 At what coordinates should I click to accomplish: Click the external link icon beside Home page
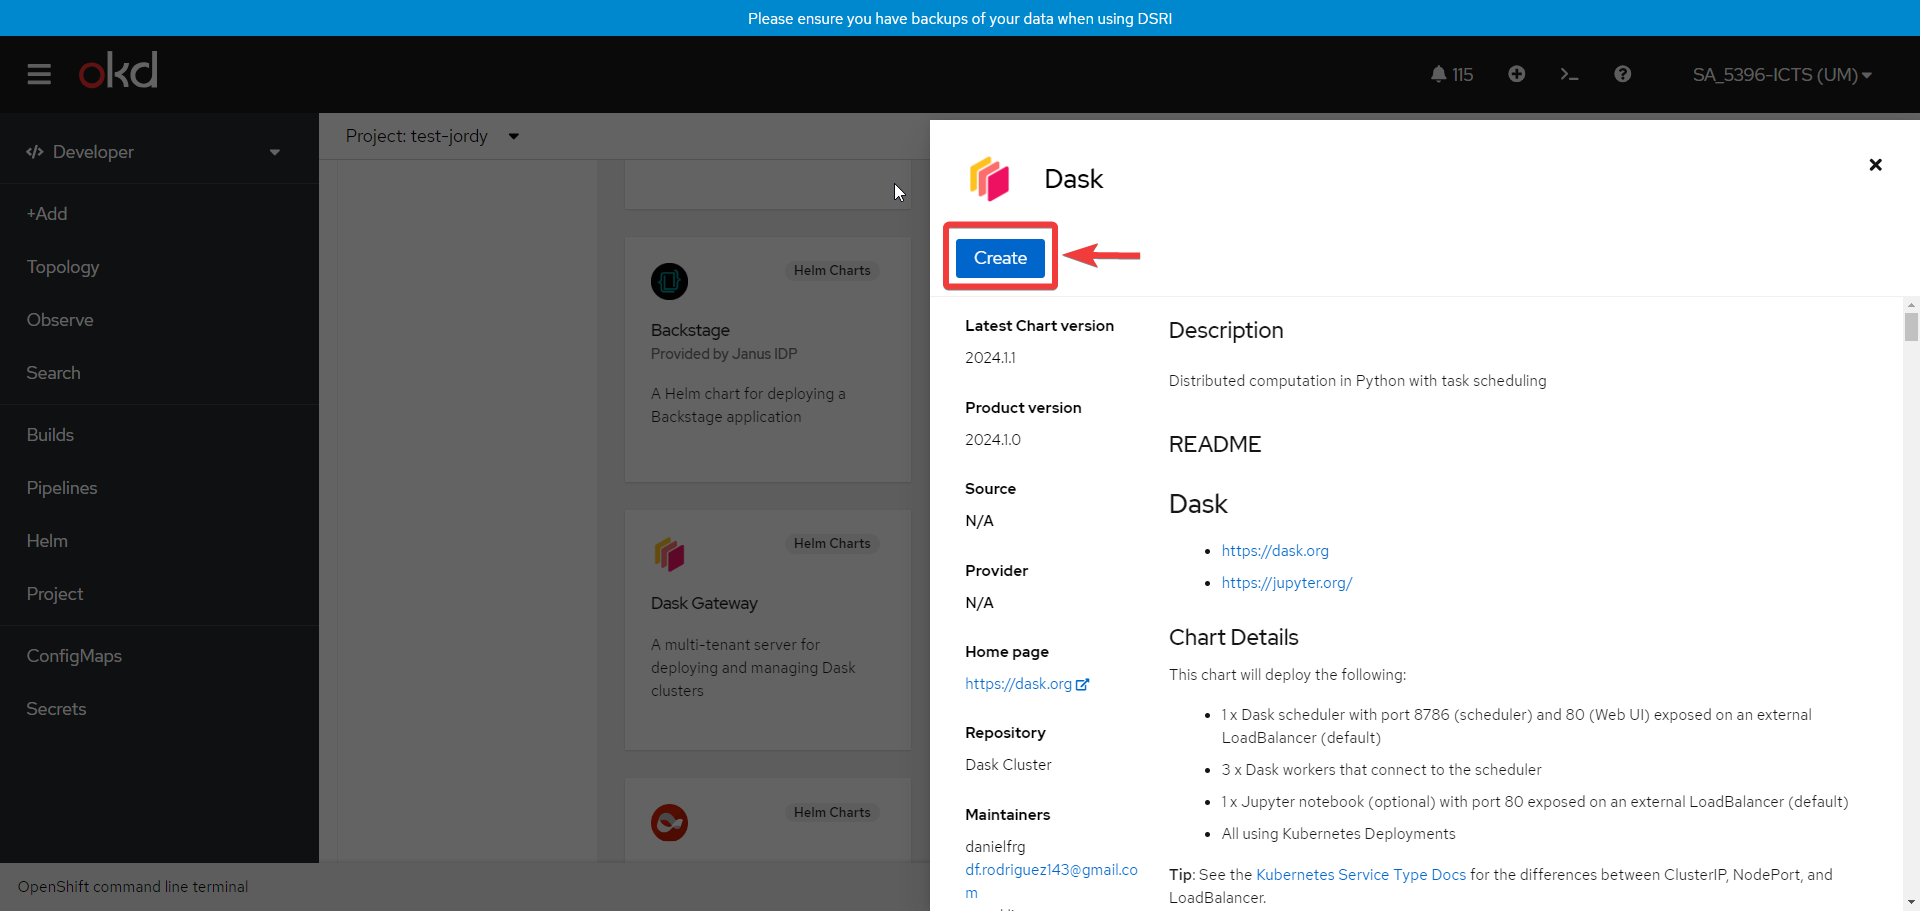pyautogui.click(x=1082, y=685)
